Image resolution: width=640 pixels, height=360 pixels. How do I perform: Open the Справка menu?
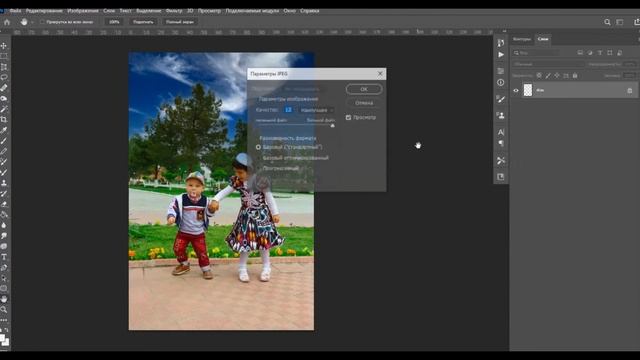310,11
